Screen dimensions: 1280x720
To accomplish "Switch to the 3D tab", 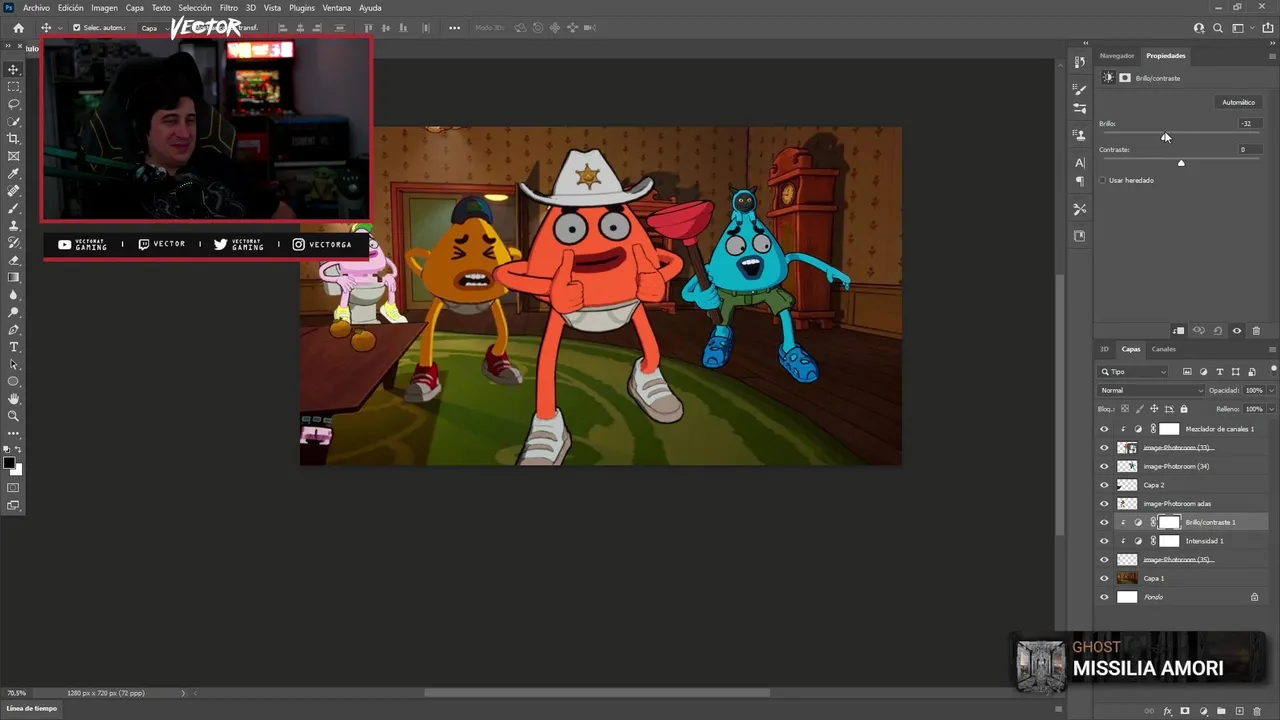I will (x=1104, y=349).
